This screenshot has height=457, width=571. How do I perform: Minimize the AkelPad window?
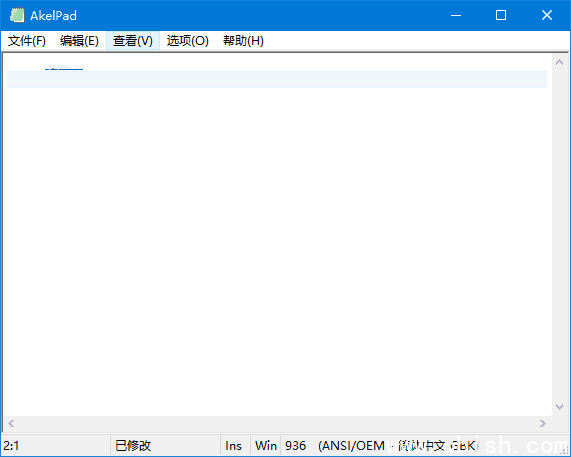pyautogui.click(x=456, y=15)
